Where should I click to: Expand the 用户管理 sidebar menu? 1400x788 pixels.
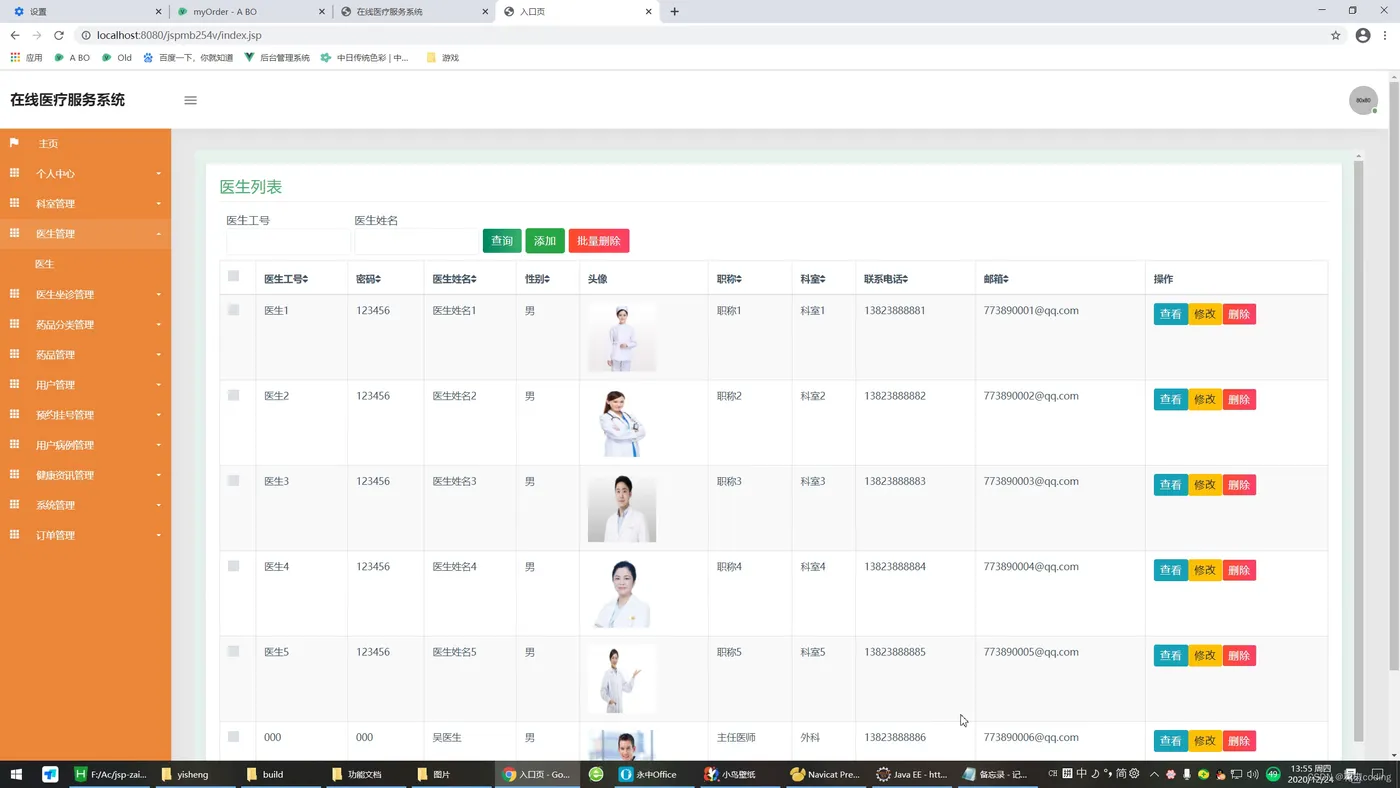point(86,385)
